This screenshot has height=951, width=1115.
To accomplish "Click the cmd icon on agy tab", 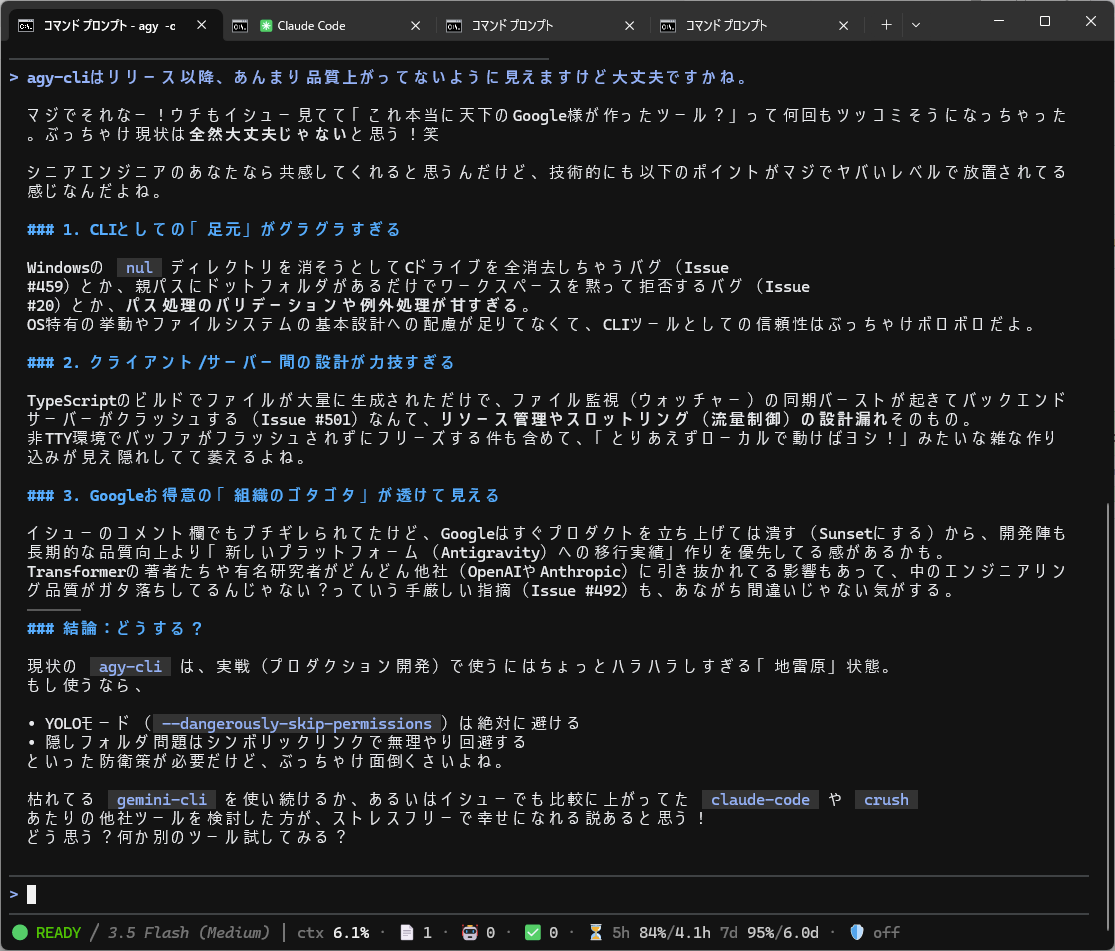I will coord(26,26).
